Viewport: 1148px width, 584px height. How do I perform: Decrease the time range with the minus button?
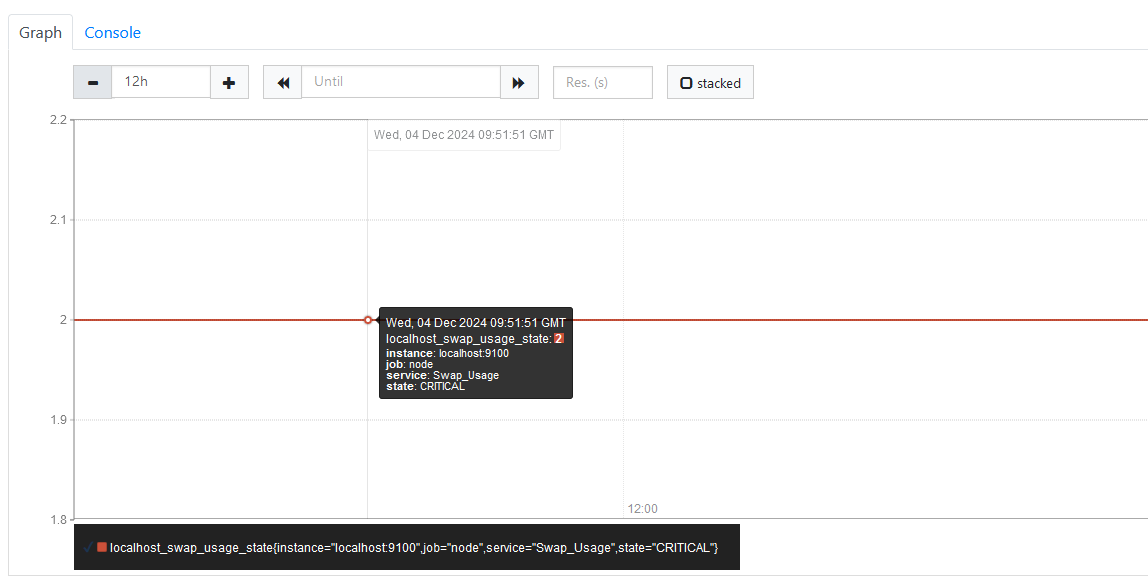(x=93, y=82)
